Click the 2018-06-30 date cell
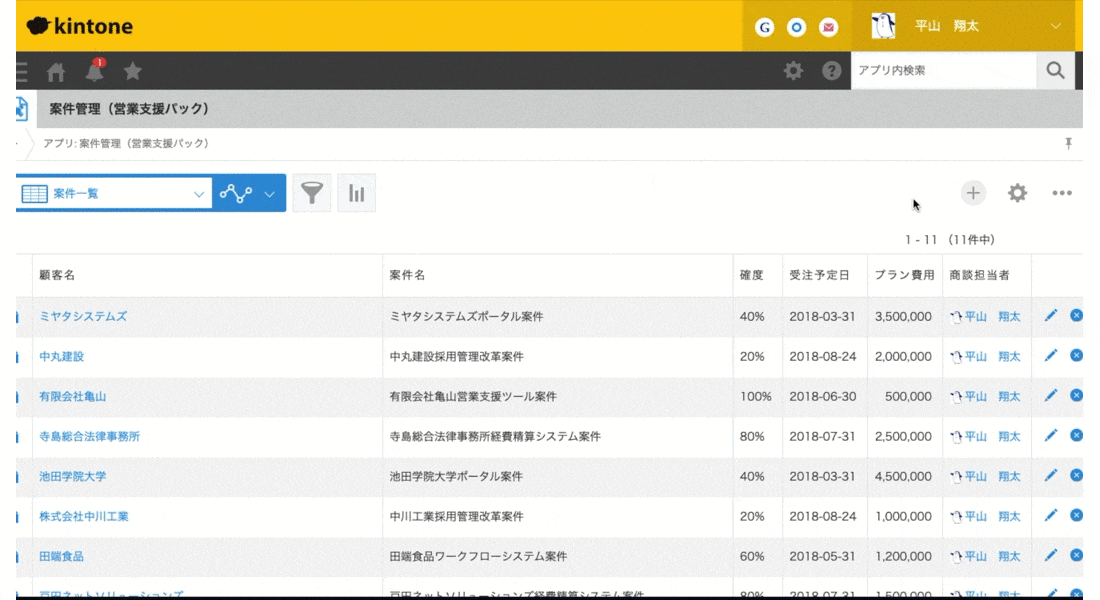The width and height of the screenshot is (1100, 600). pos(824,396)
